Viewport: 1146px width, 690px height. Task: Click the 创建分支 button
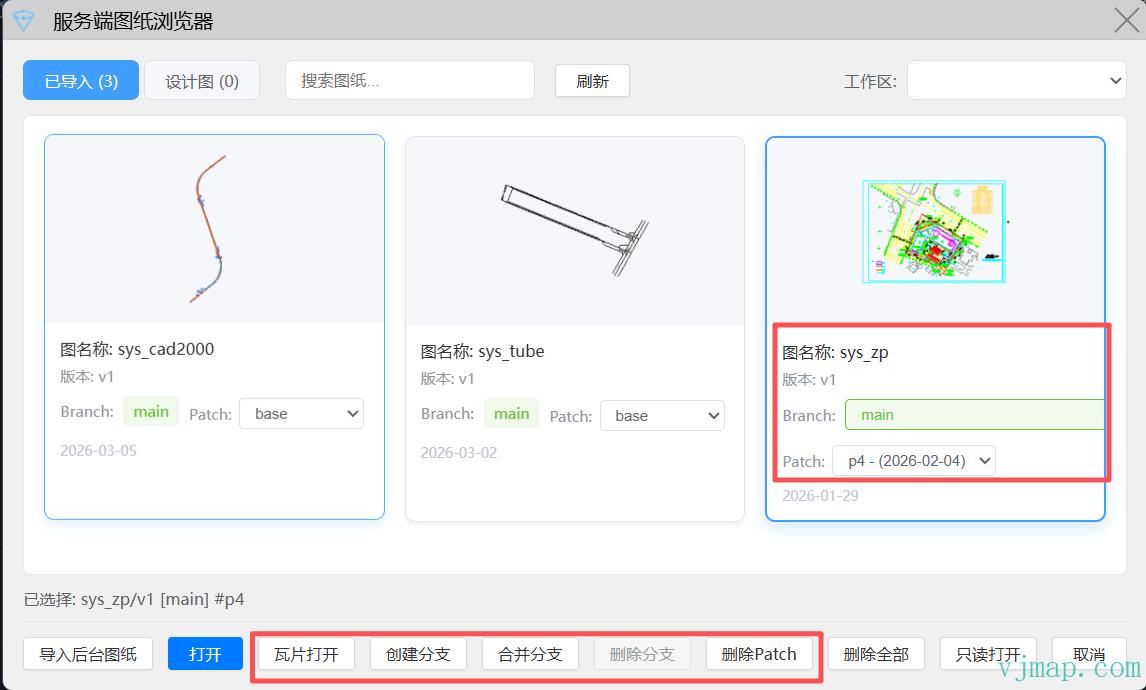click(418, 655)
